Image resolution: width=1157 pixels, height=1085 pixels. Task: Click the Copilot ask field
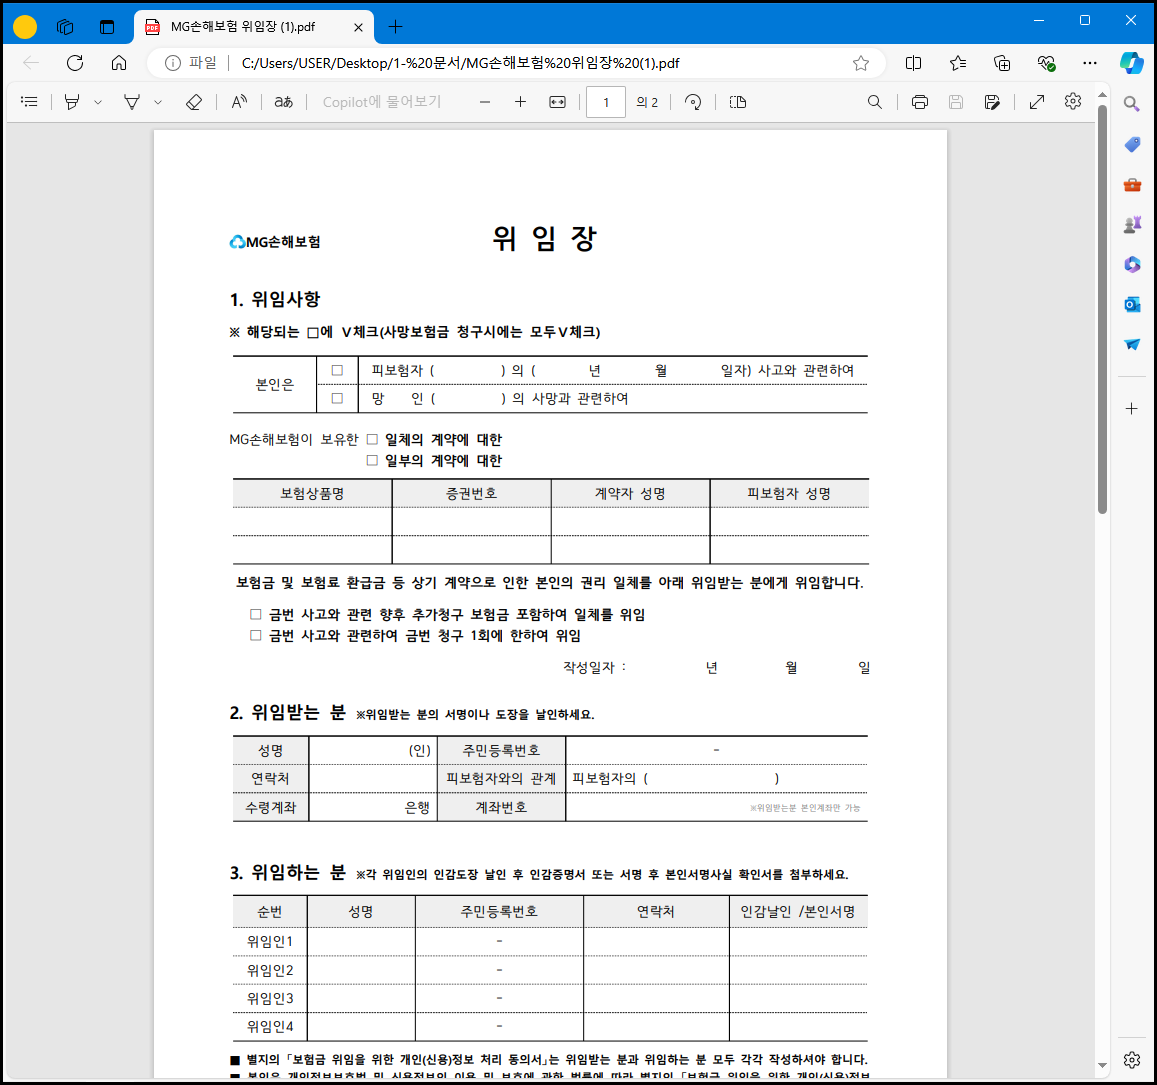pos(382,102)
